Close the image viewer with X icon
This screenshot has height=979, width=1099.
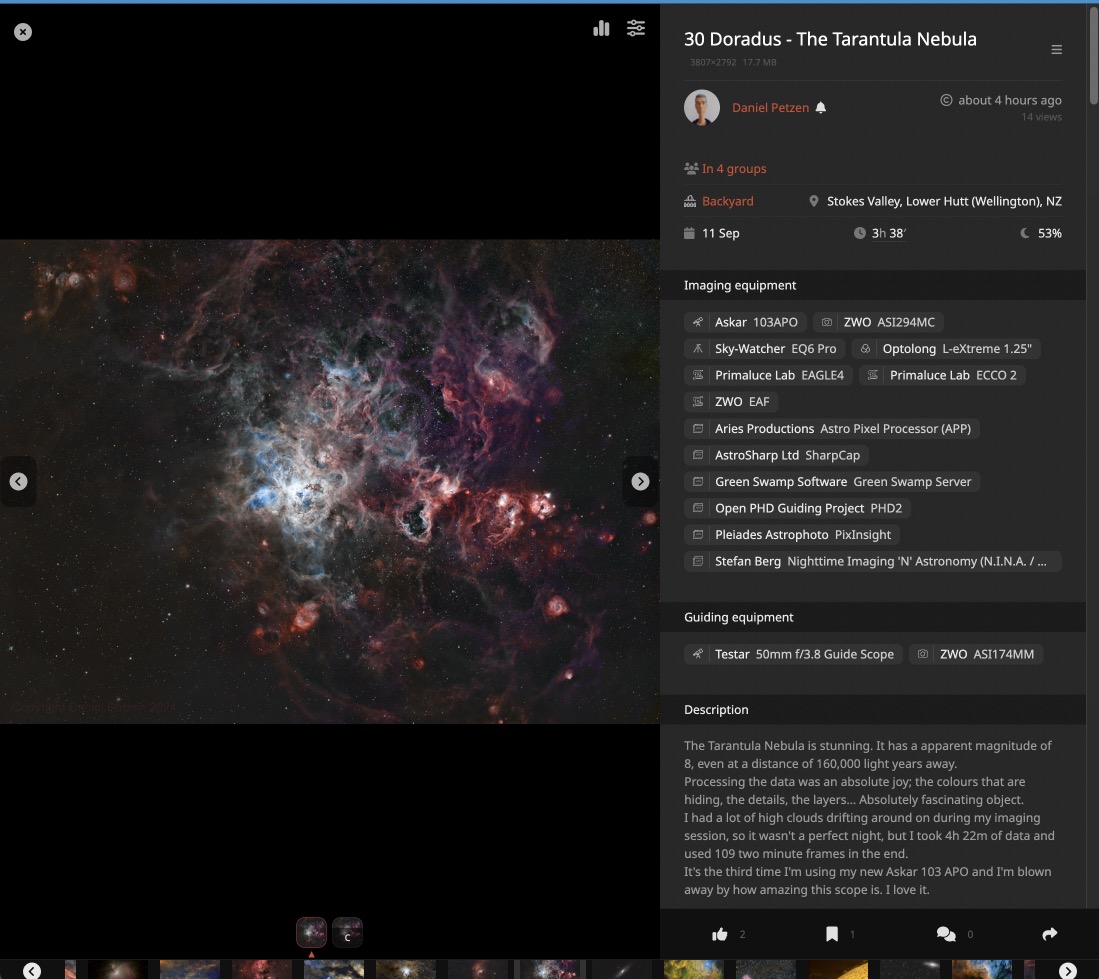23,32
